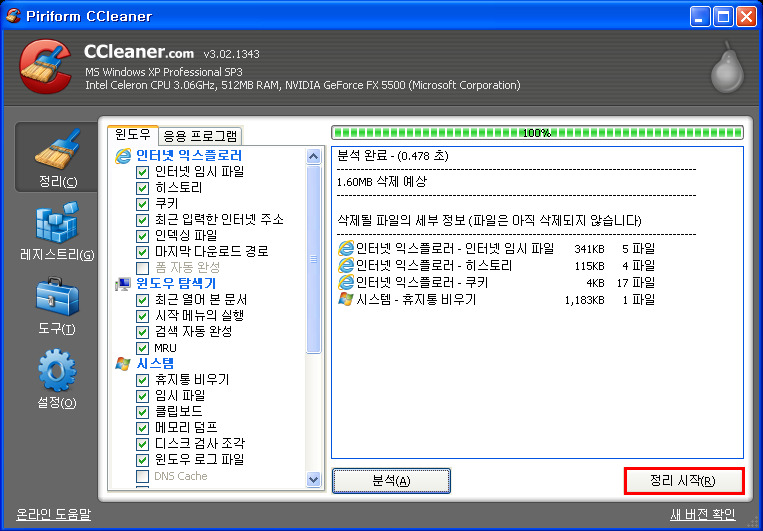Click IE icon of 인터넷 임시 파일 result
The image size is (763, 531).
click(x=345, y=249)
